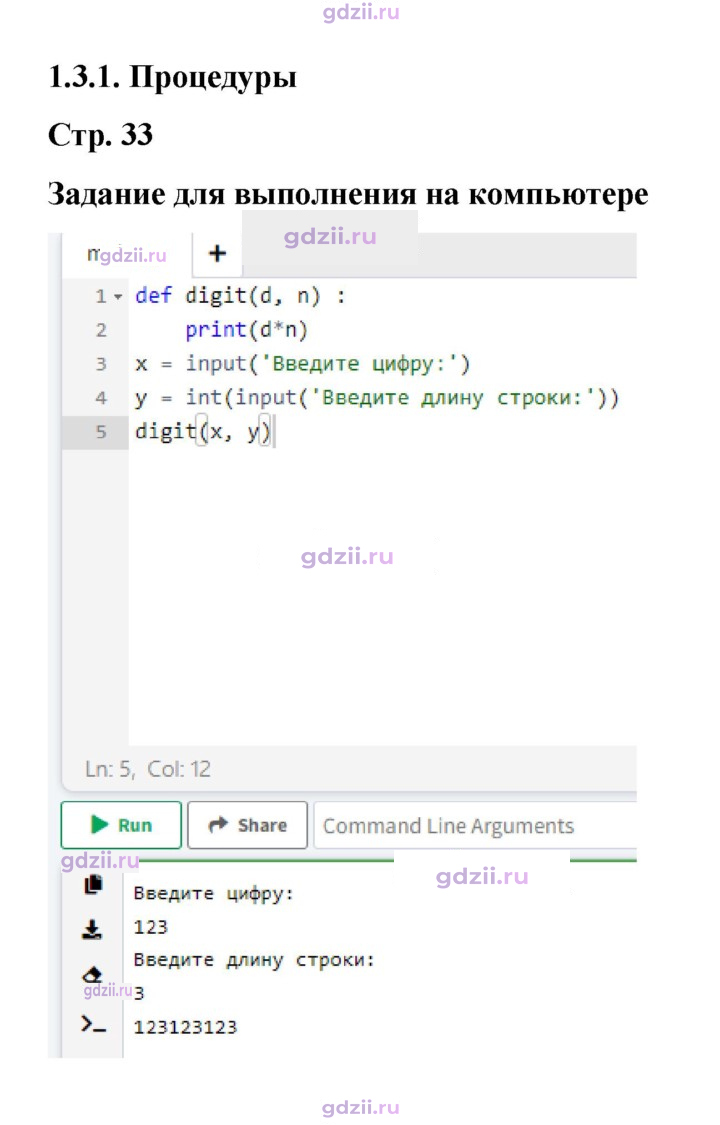Open terminal with the prompt icon

(93, 1025)
